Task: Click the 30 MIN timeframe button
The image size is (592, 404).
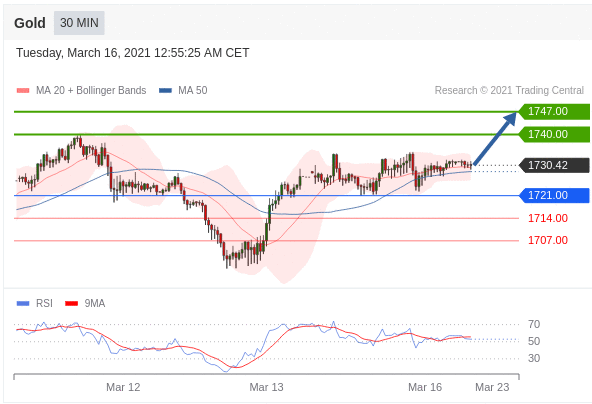Action: (x=79, y=23)
